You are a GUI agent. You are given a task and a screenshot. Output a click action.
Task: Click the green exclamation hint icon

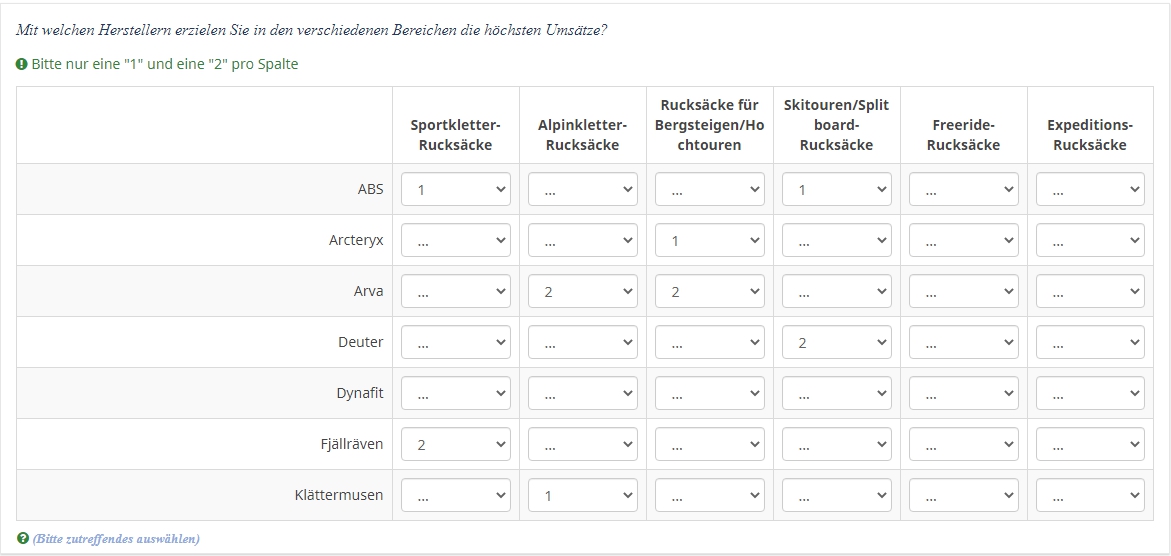22,64
